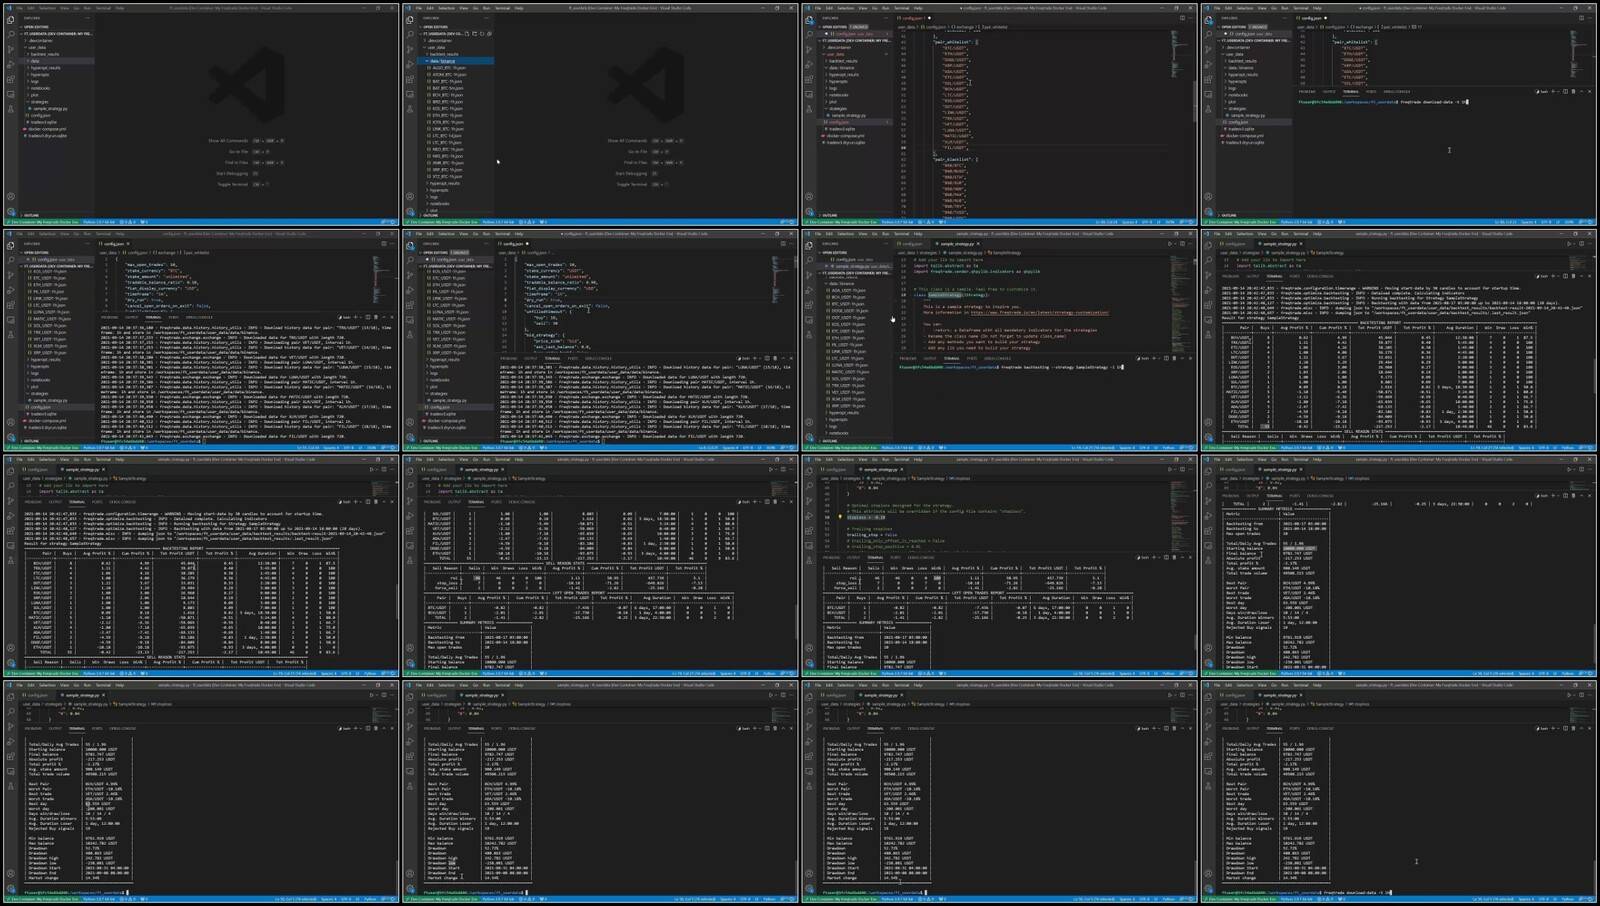
Task: Kill terminal via trash icon in top-right window
Action: pos(1573,91)
